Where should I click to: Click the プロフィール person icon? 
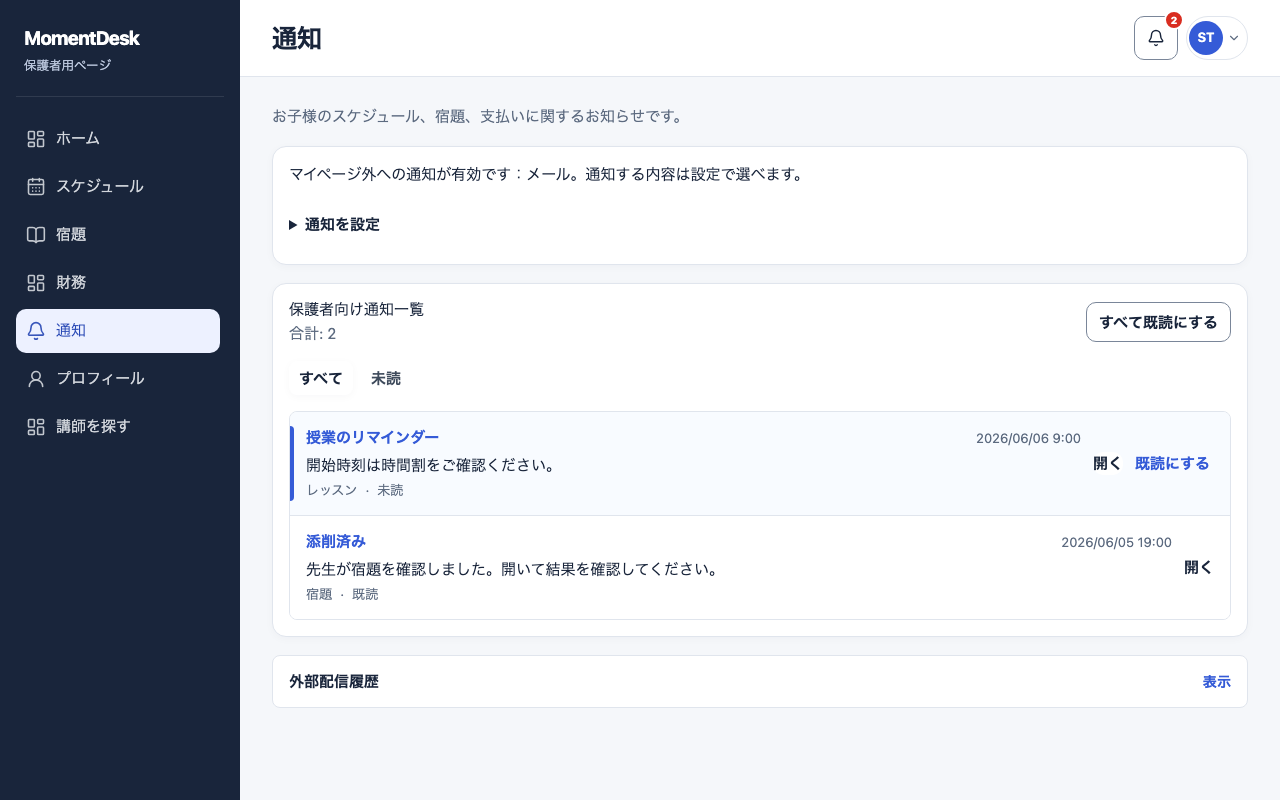pos(36,379)
